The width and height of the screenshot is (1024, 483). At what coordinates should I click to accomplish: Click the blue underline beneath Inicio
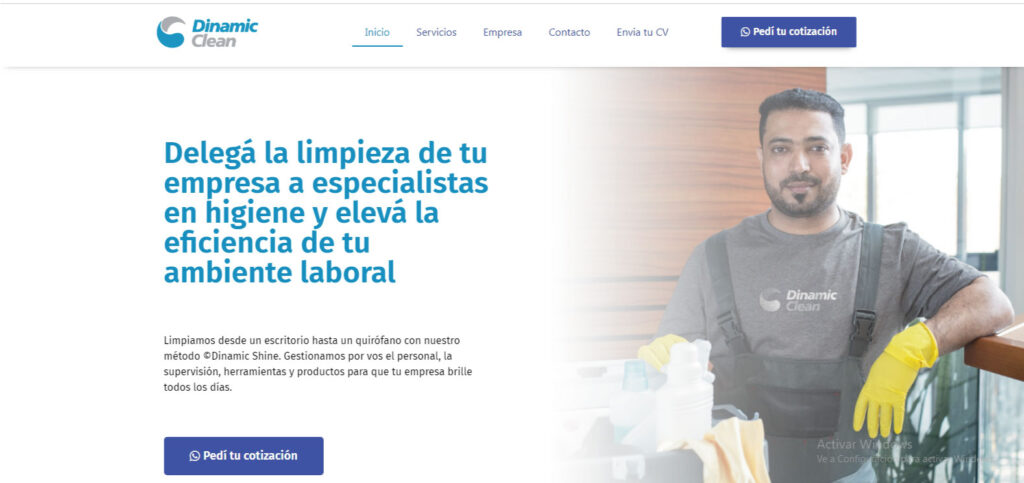point(377,46)
